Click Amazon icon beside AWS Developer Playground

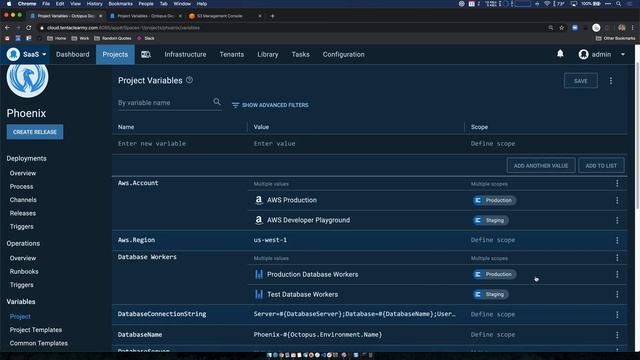point(258,220)
